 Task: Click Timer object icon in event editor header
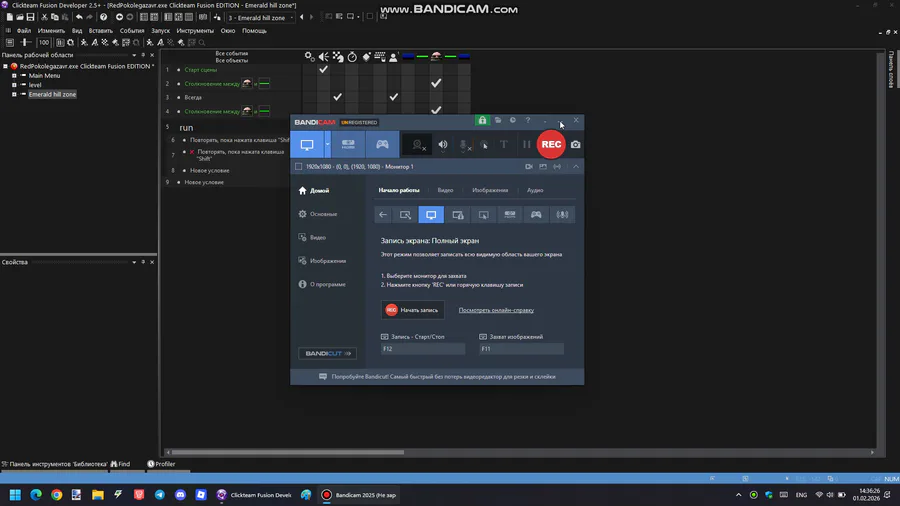pos(352,56)
